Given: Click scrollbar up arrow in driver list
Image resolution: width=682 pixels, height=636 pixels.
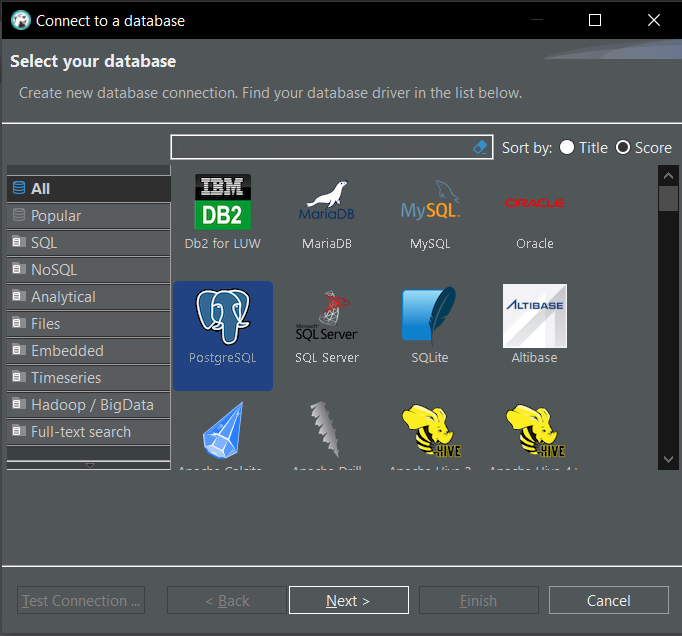Looking at the screenshot, I should [x=668, y=176].
